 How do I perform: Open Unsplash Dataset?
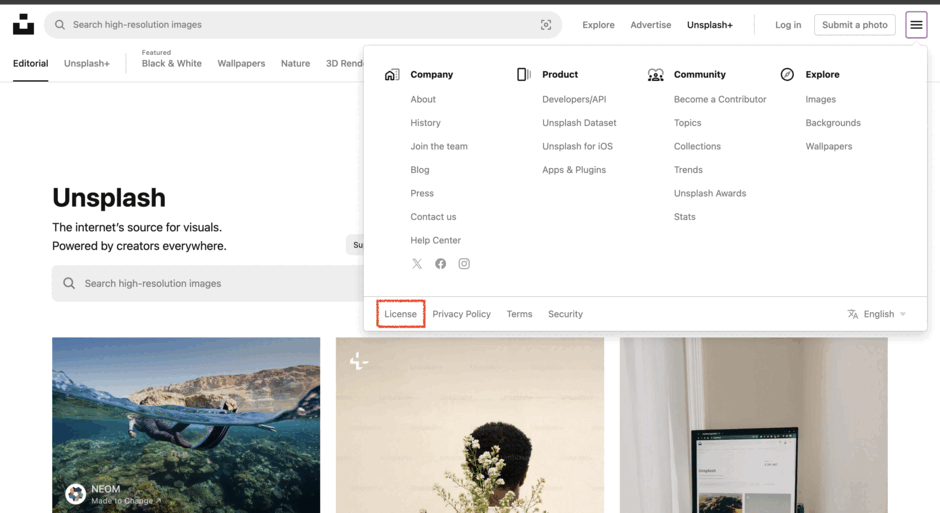click(579, 123)
